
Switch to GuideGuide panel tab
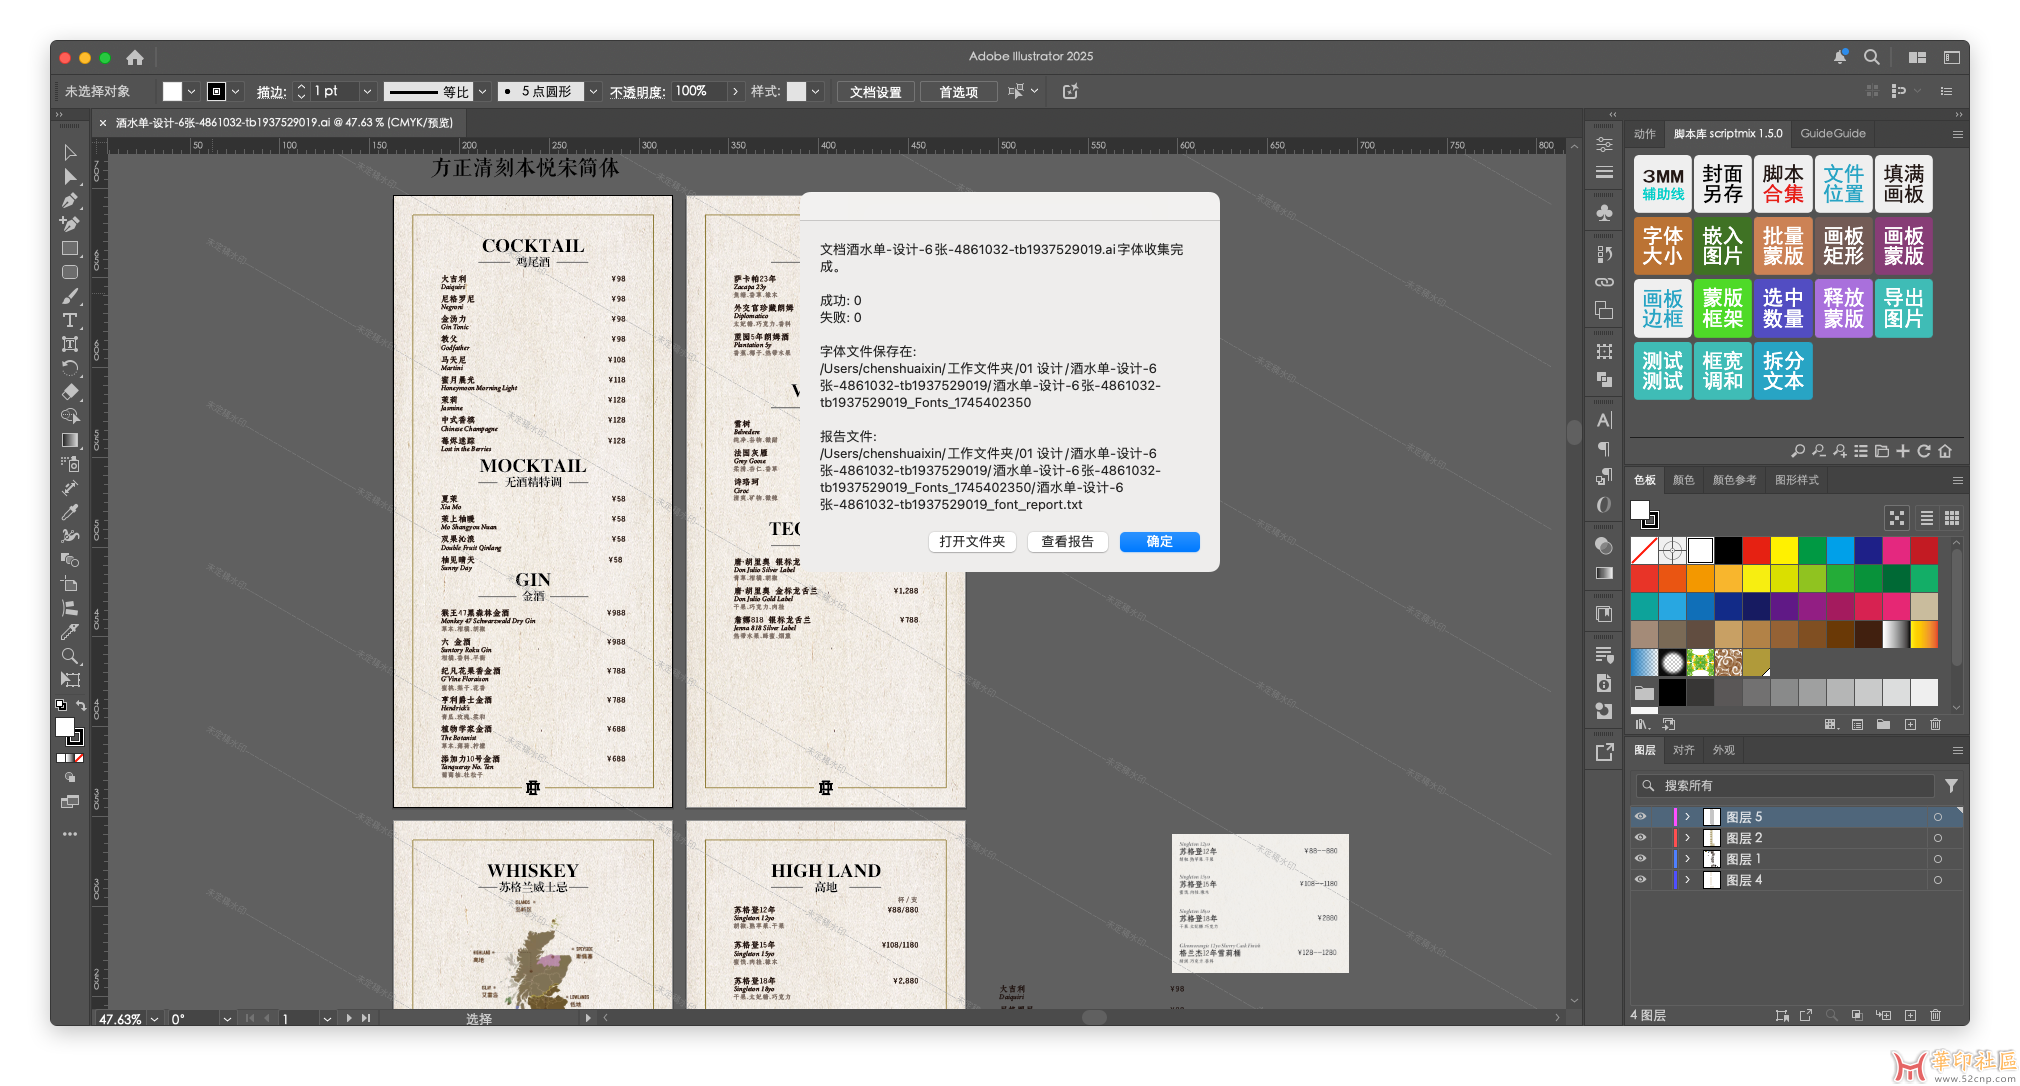point(1833,133)
